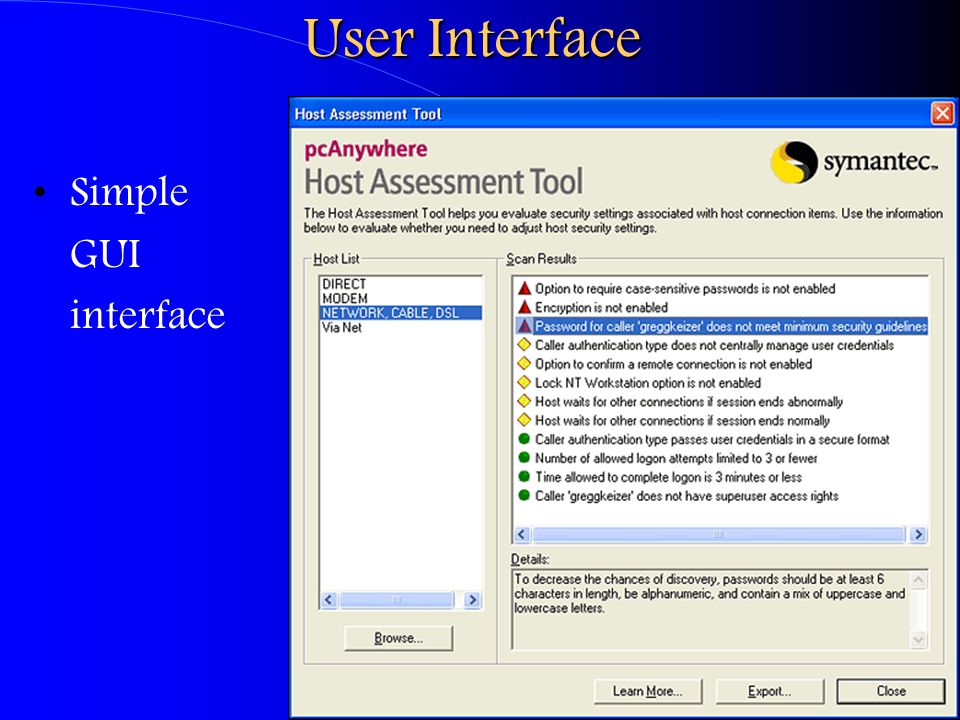Click Host List scroll right arrow

point(472,599)
